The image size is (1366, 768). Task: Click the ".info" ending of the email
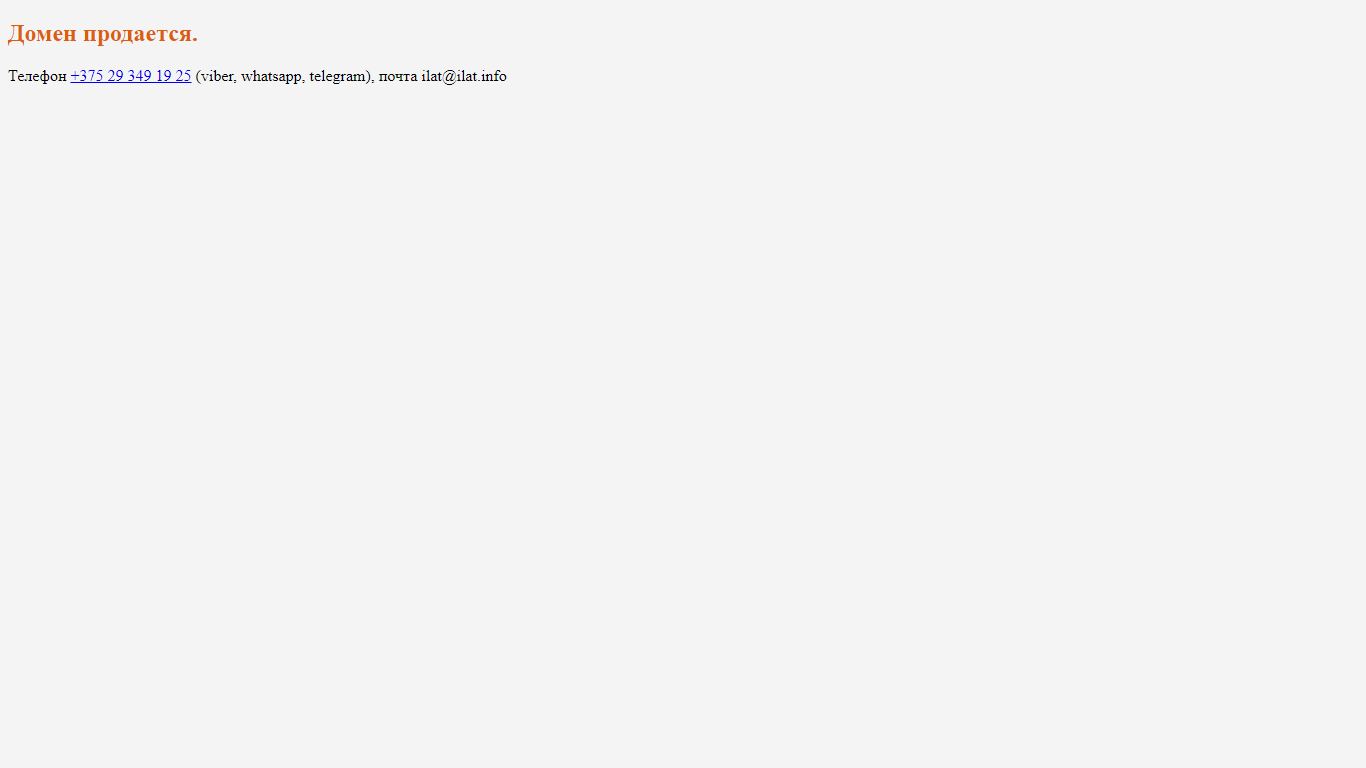492,76
